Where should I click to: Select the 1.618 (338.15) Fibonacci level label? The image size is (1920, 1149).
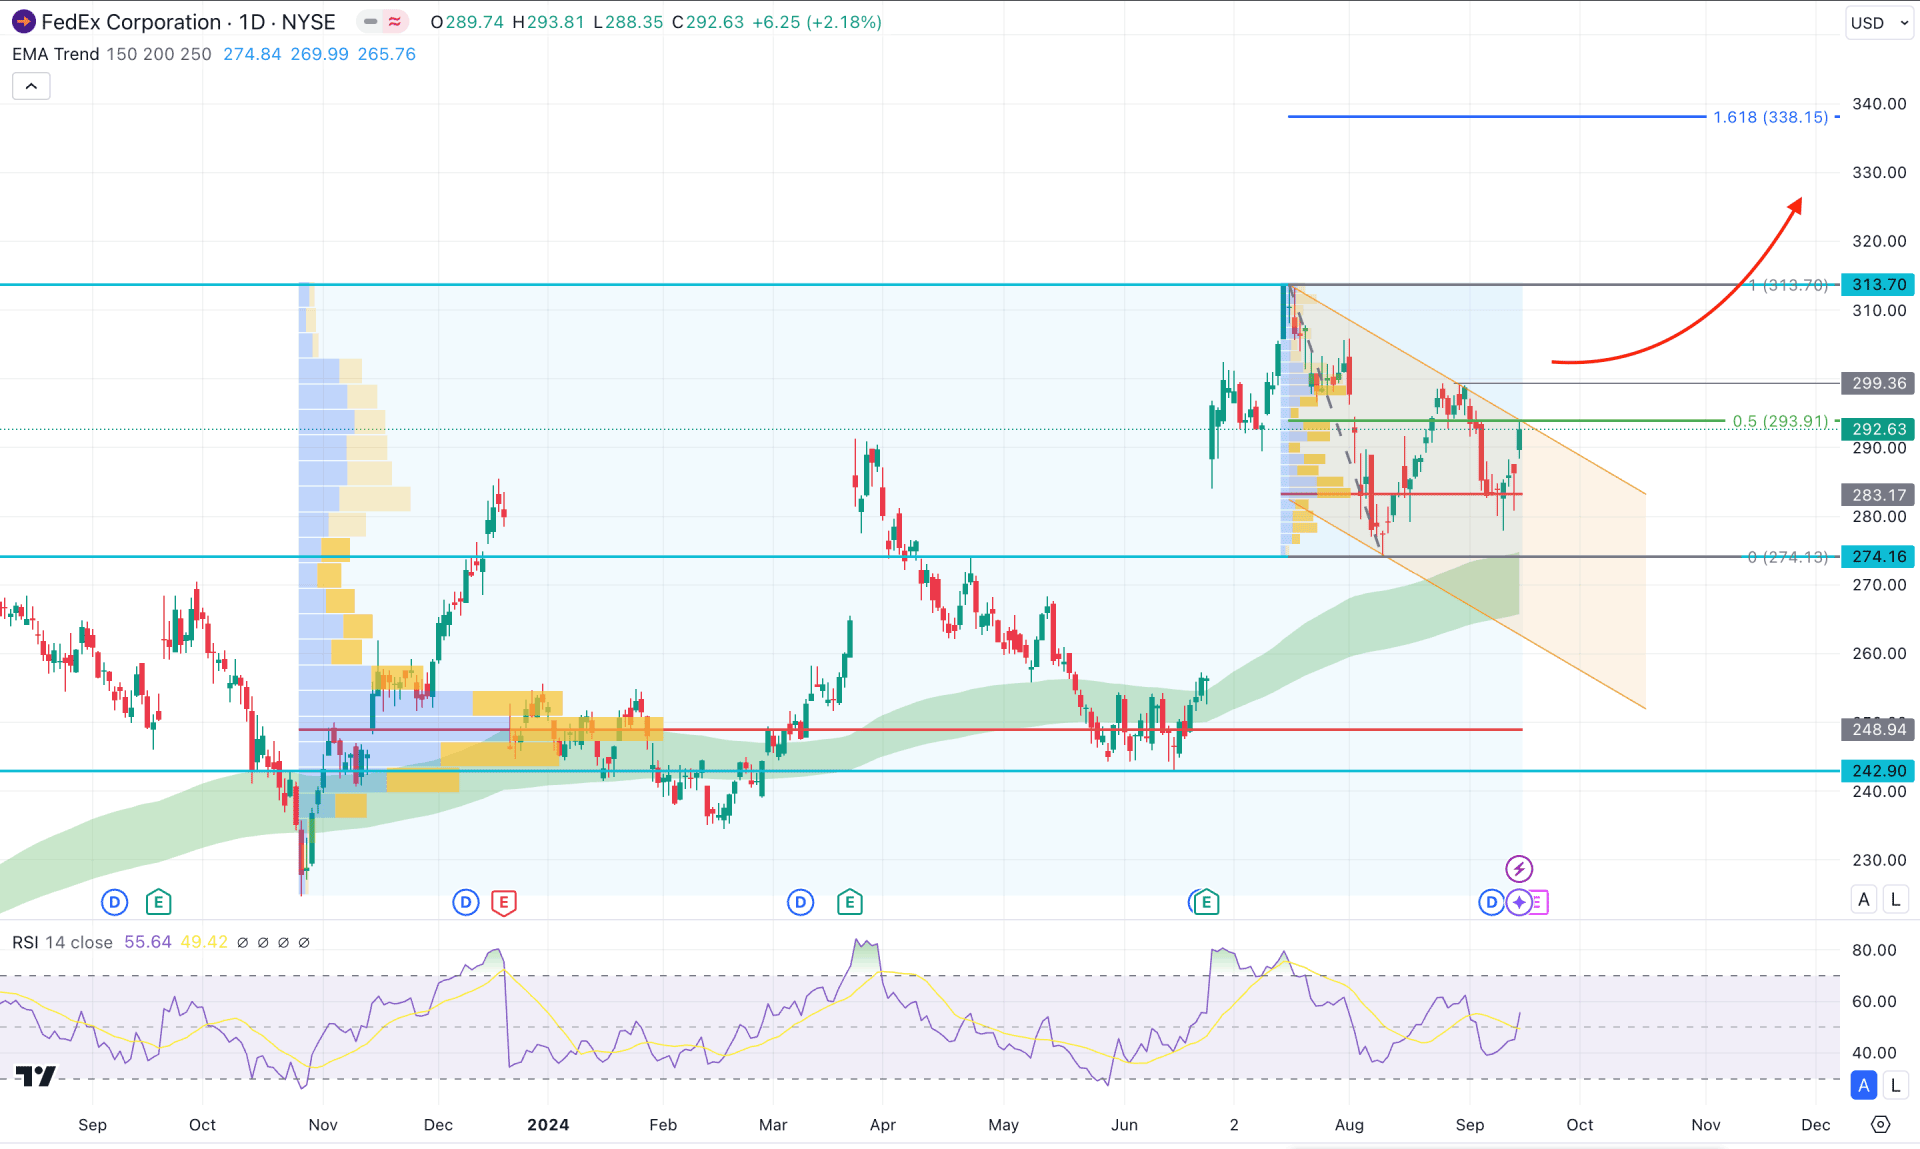pos(1770,117)
